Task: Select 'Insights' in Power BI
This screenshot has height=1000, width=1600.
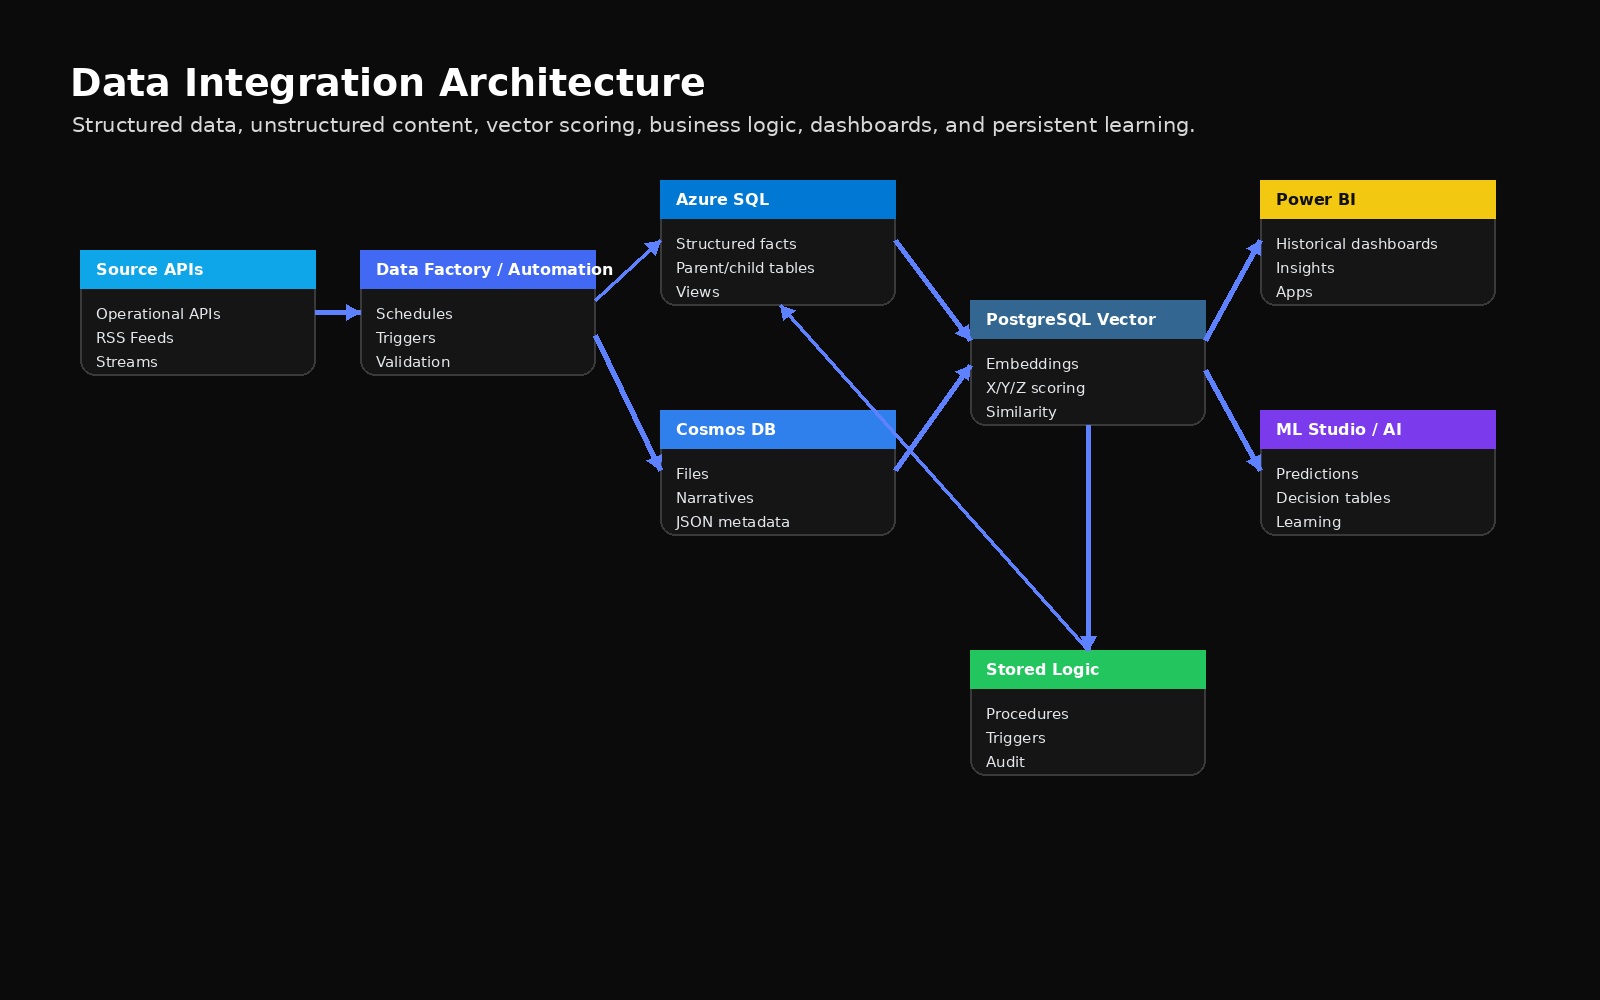Action: click(x=1305, y=268)
